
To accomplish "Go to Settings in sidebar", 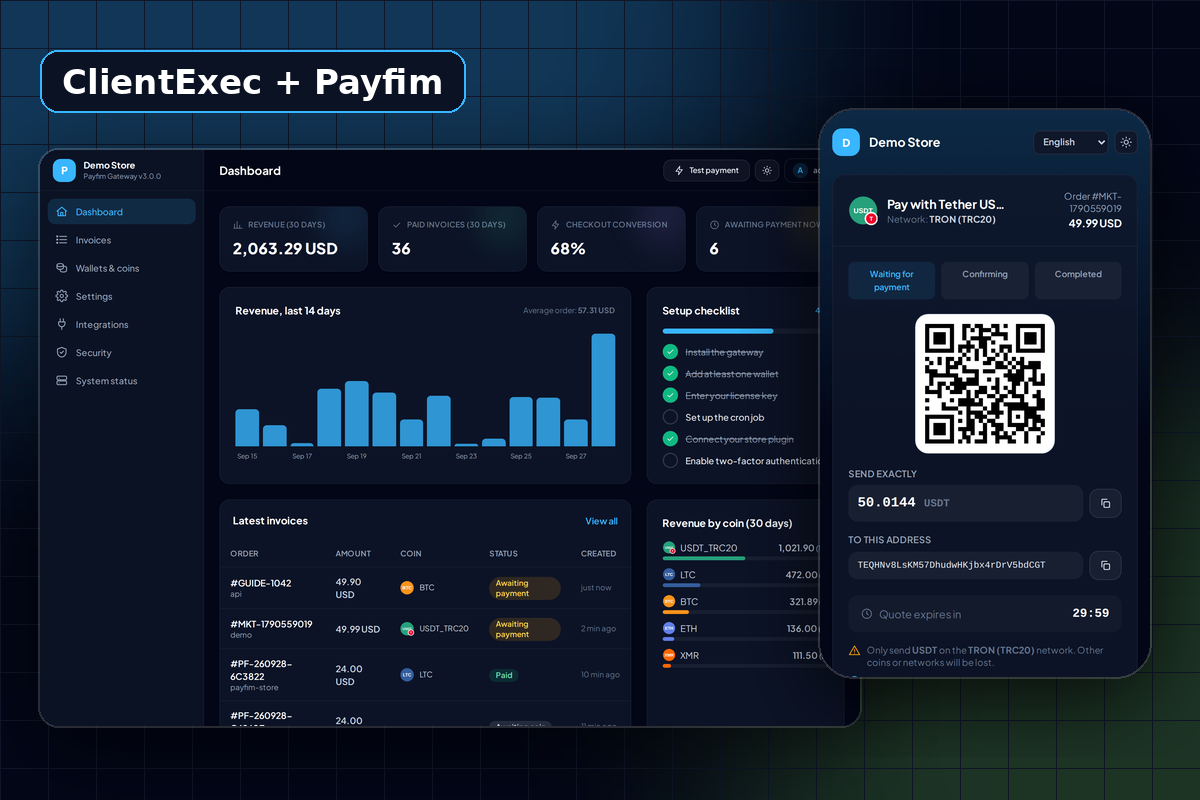I will click(121, 296).
